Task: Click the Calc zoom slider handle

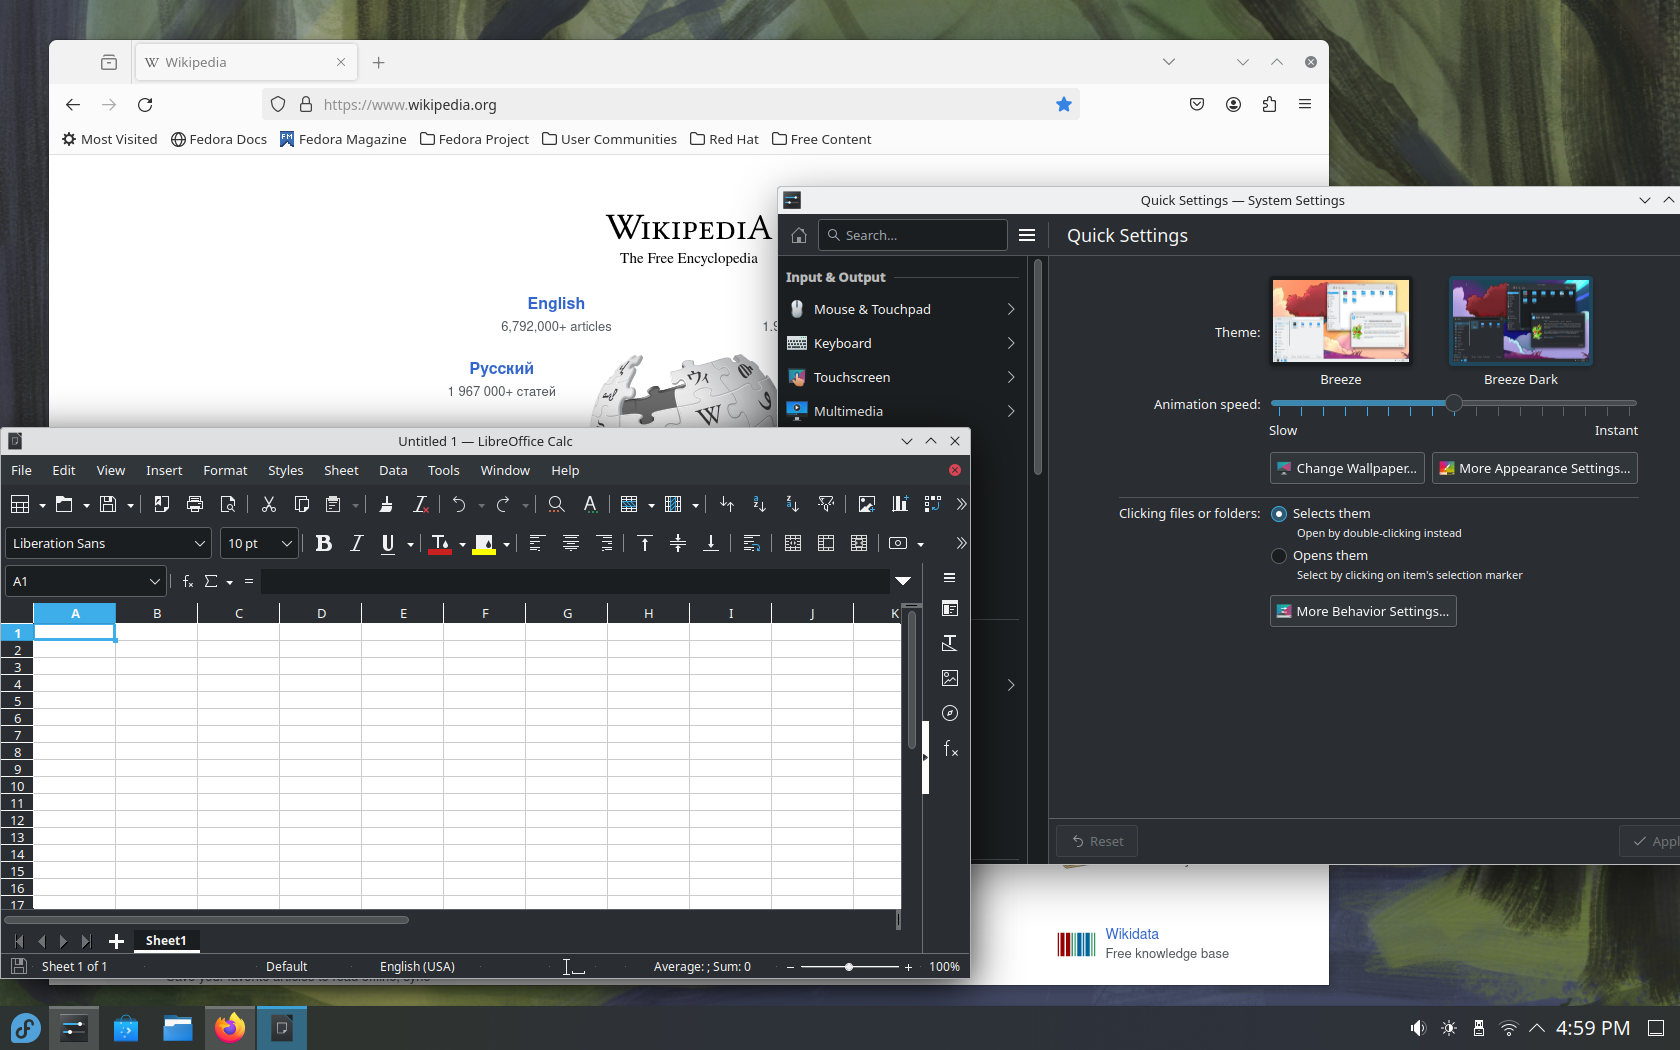Action: pos(849,967)
